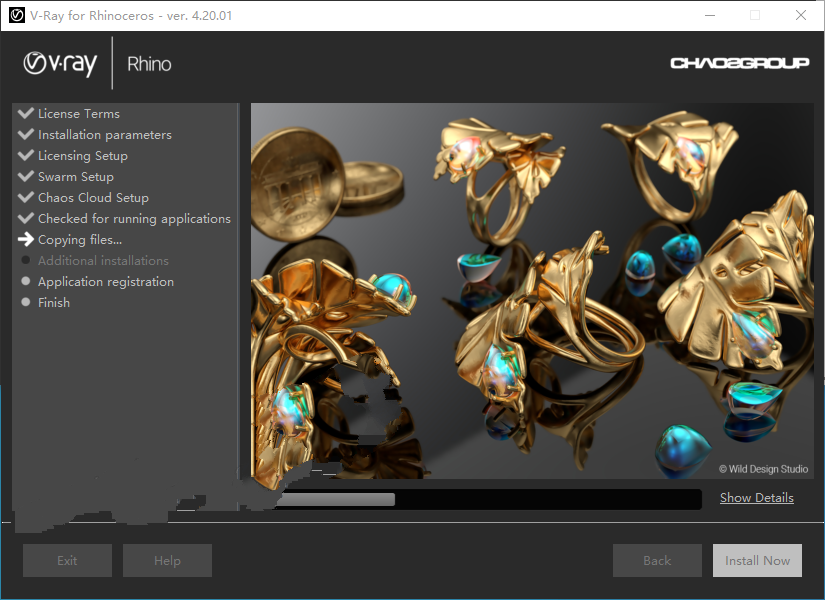
Task: Click the V-Ray for Rhinoceros window title
Action: coord(131,15)
